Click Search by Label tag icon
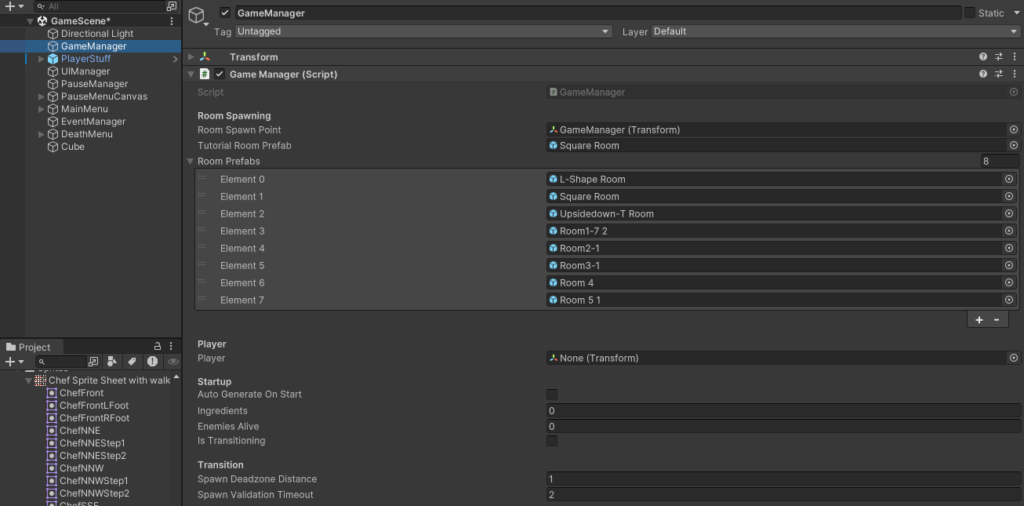Image resolution: width=1024 pixels, height=506 pixels. 131,362
